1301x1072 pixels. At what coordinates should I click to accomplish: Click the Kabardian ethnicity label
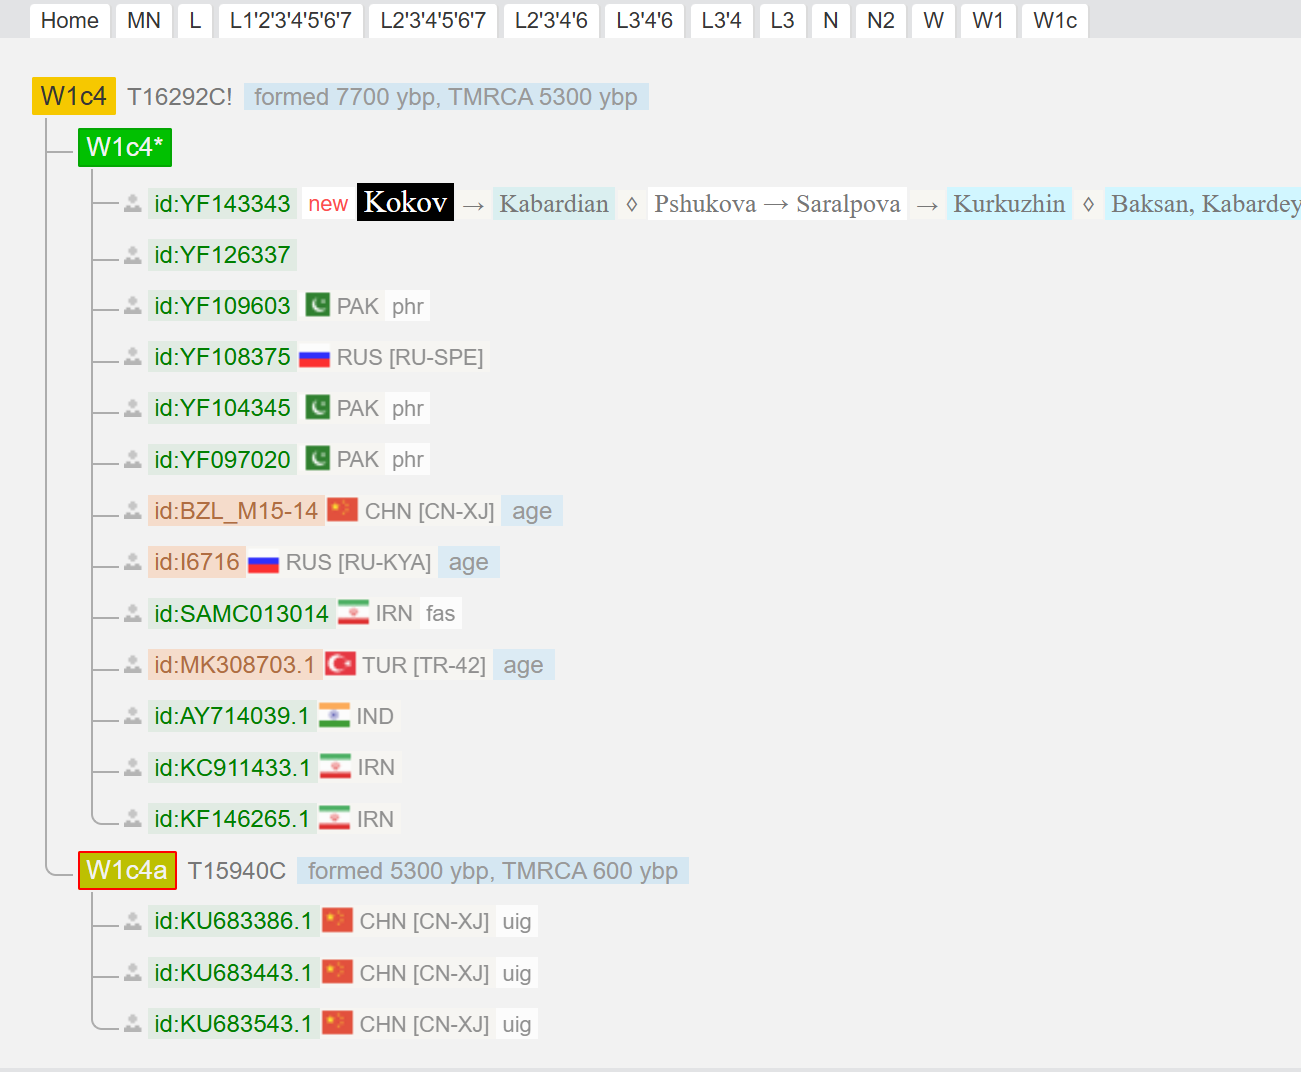coord(553,204)
